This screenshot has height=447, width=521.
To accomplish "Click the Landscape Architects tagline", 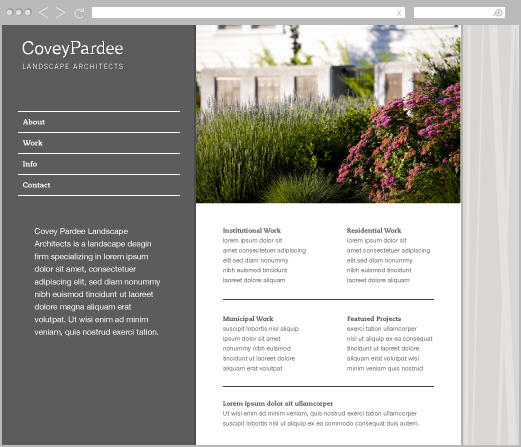I will click(73, 66).
